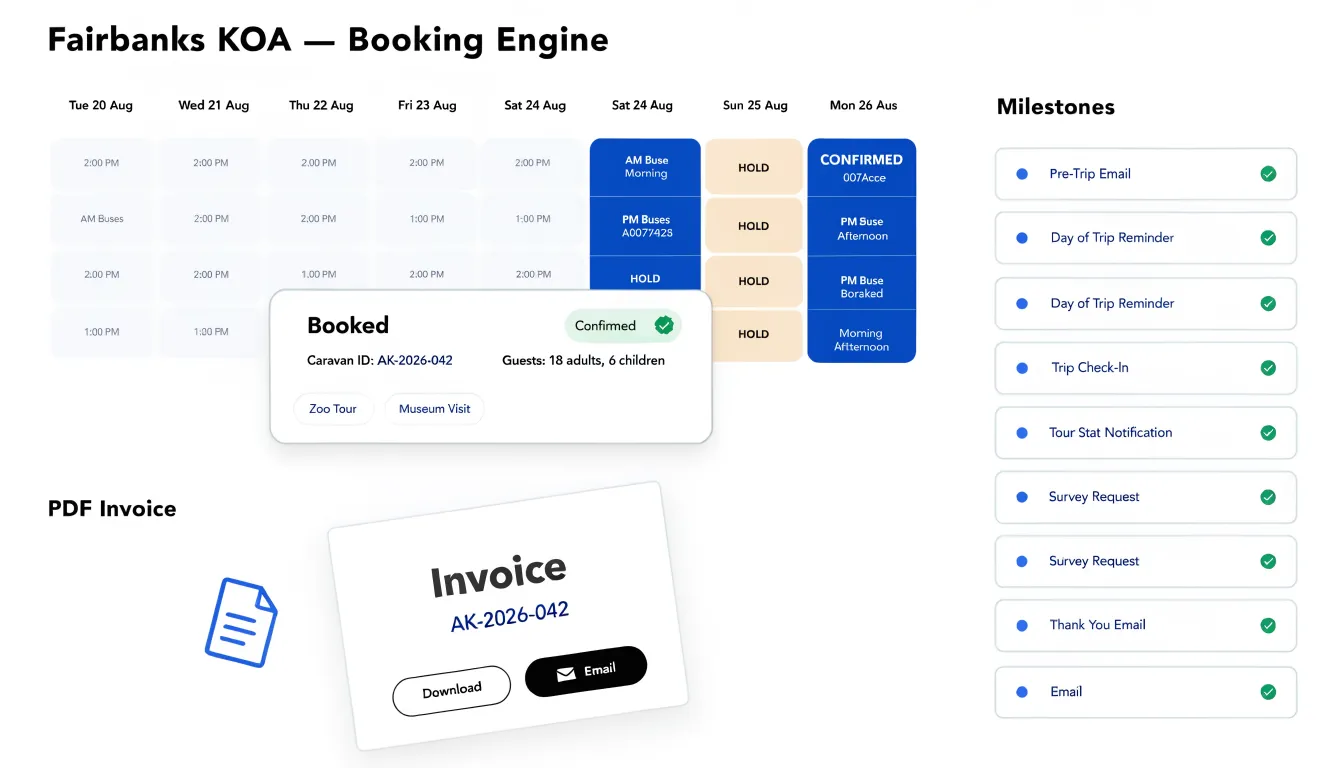Select the Mon 26 Aus column header
1344x768 pixels.
point(864,105)
